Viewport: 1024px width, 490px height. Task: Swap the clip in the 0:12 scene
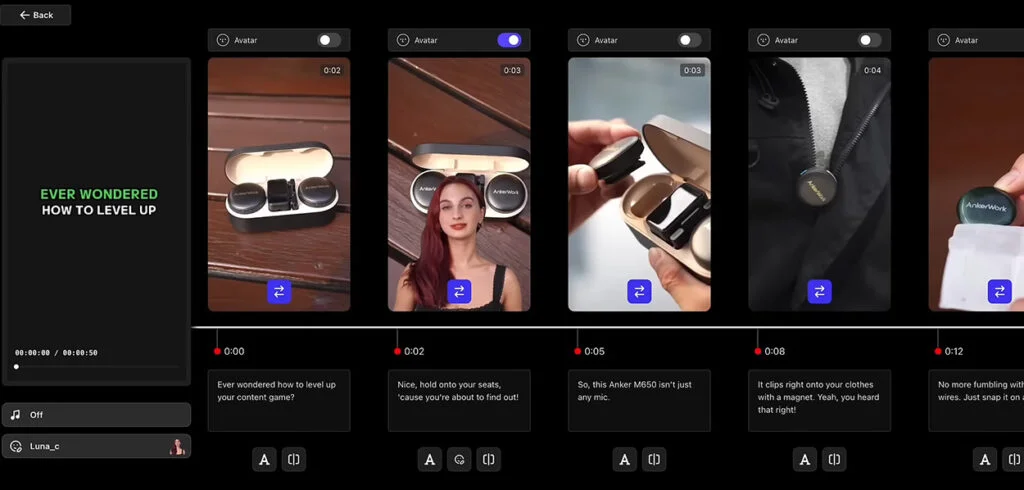click(x=1000, y=291)
